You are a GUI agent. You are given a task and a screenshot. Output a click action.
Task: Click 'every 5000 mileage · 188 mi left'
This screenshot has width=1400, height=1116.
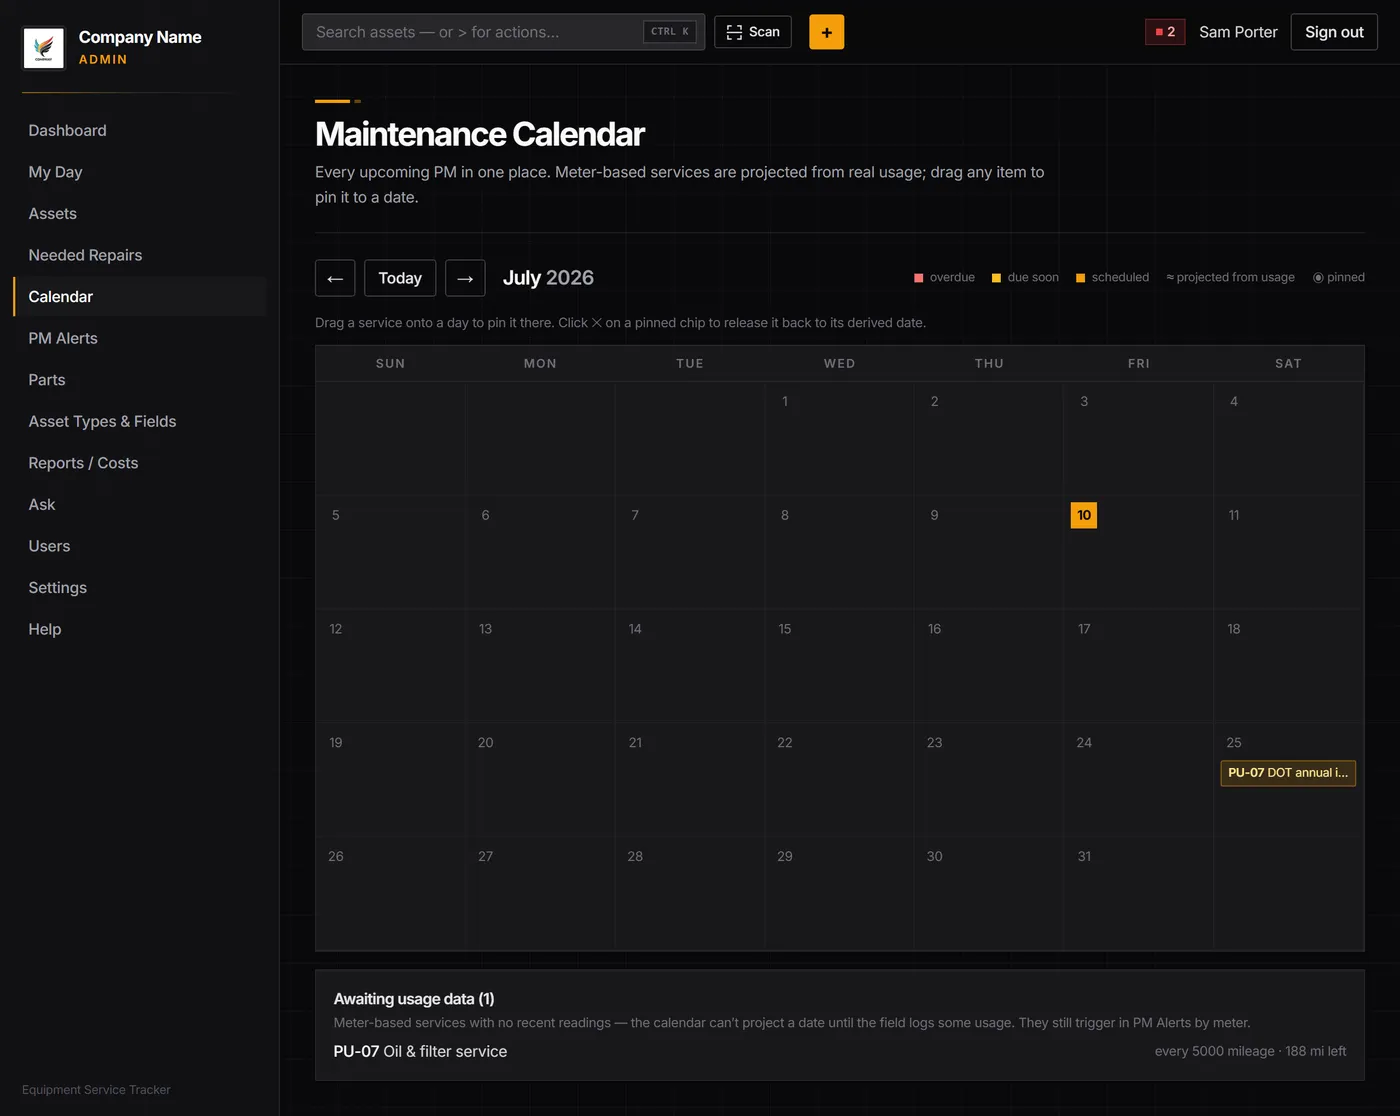point(1250,1051)
